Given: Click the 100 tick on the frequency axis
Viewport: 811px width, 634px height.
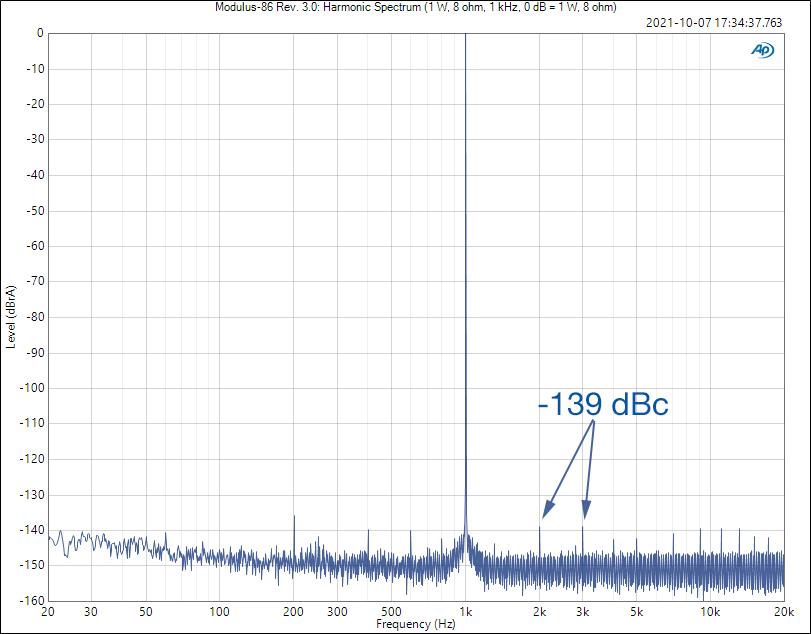Looking at the screenshot, I should 219,612.
